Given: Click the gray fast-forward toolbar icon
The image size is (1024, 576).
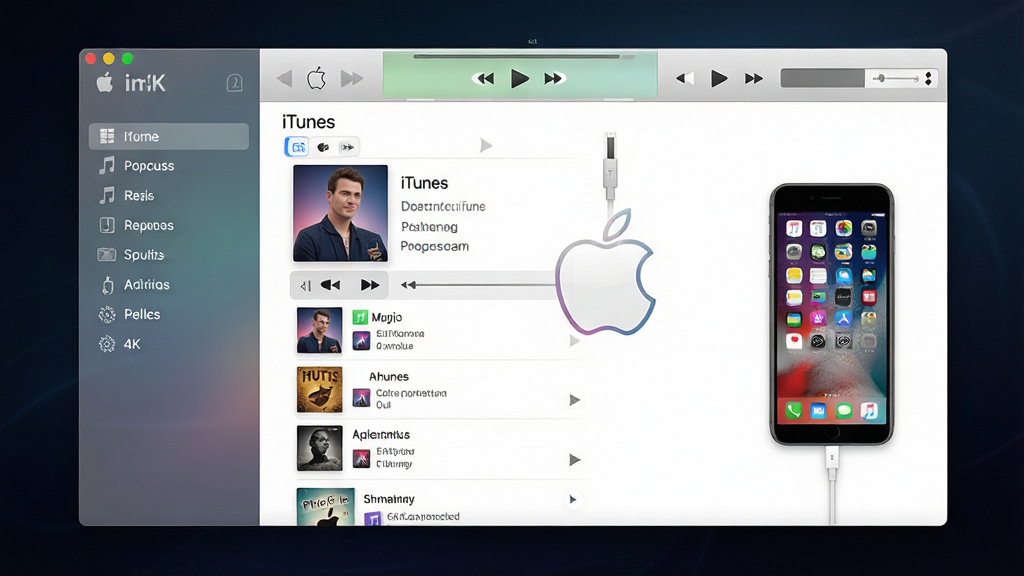Looking at the screenshot, I should tap(352, 79).
